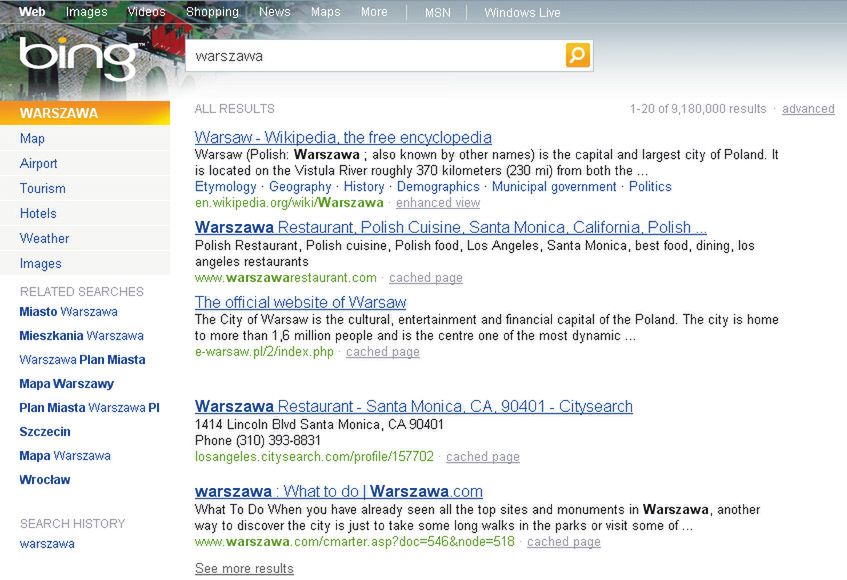This screenshot has height=580, width=847.
Task: Open Maps from top navigation
Action: [325, 12]
